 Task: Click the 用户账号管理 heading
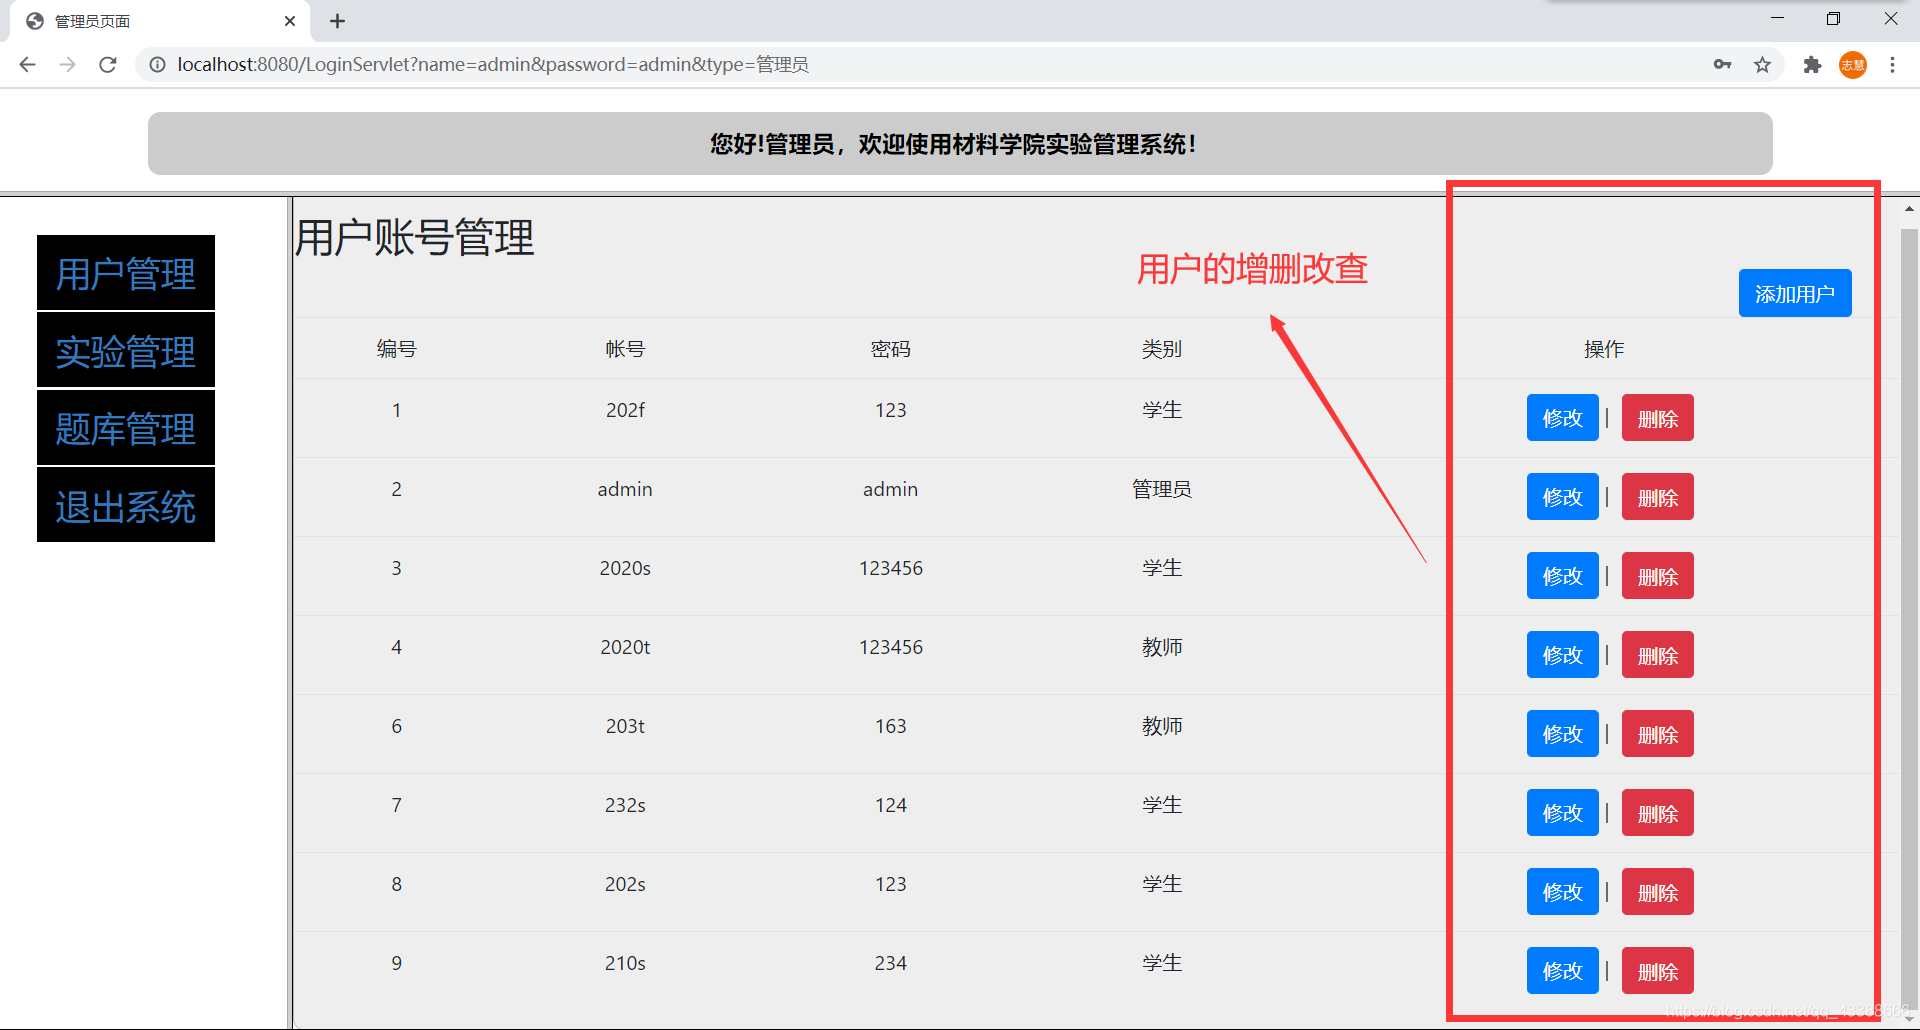(x=415, y=238)
